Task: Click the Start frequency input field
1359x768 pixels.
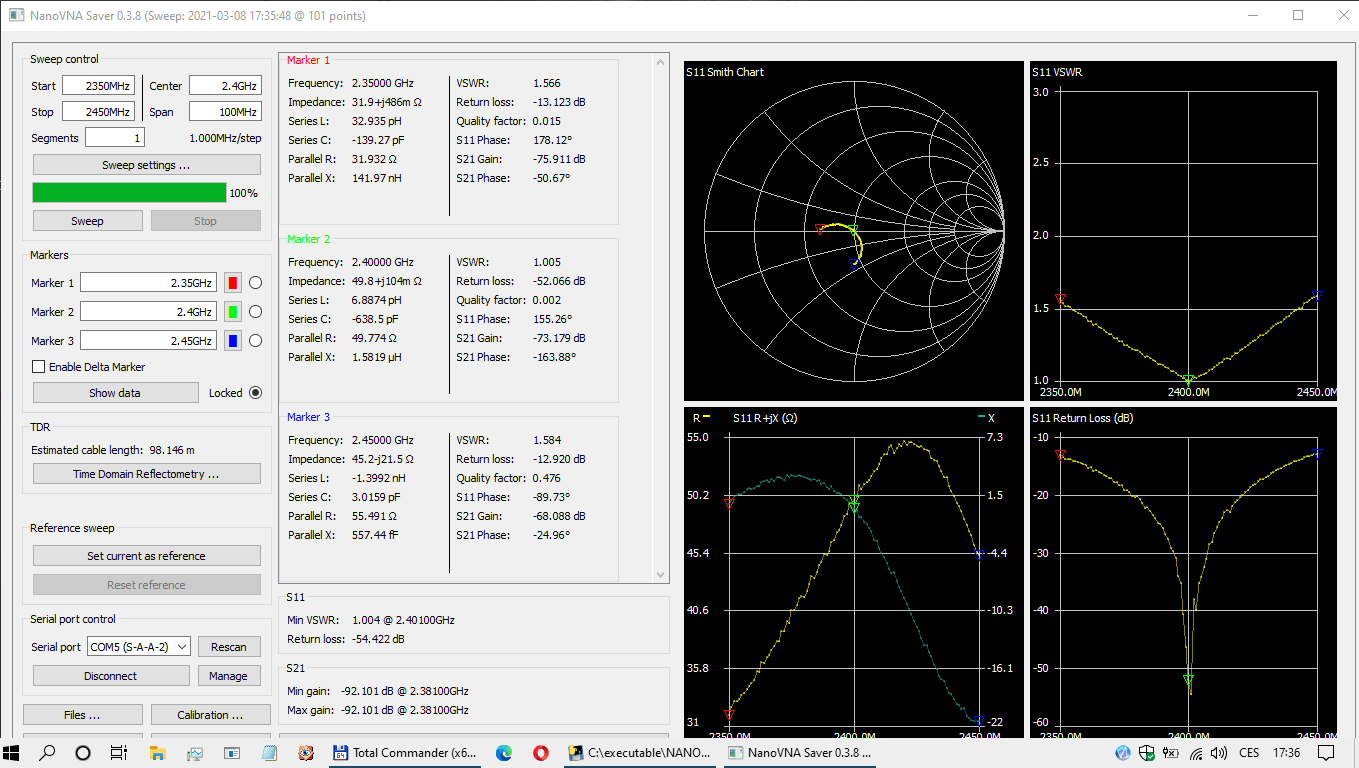Action: tap(99, 86)
